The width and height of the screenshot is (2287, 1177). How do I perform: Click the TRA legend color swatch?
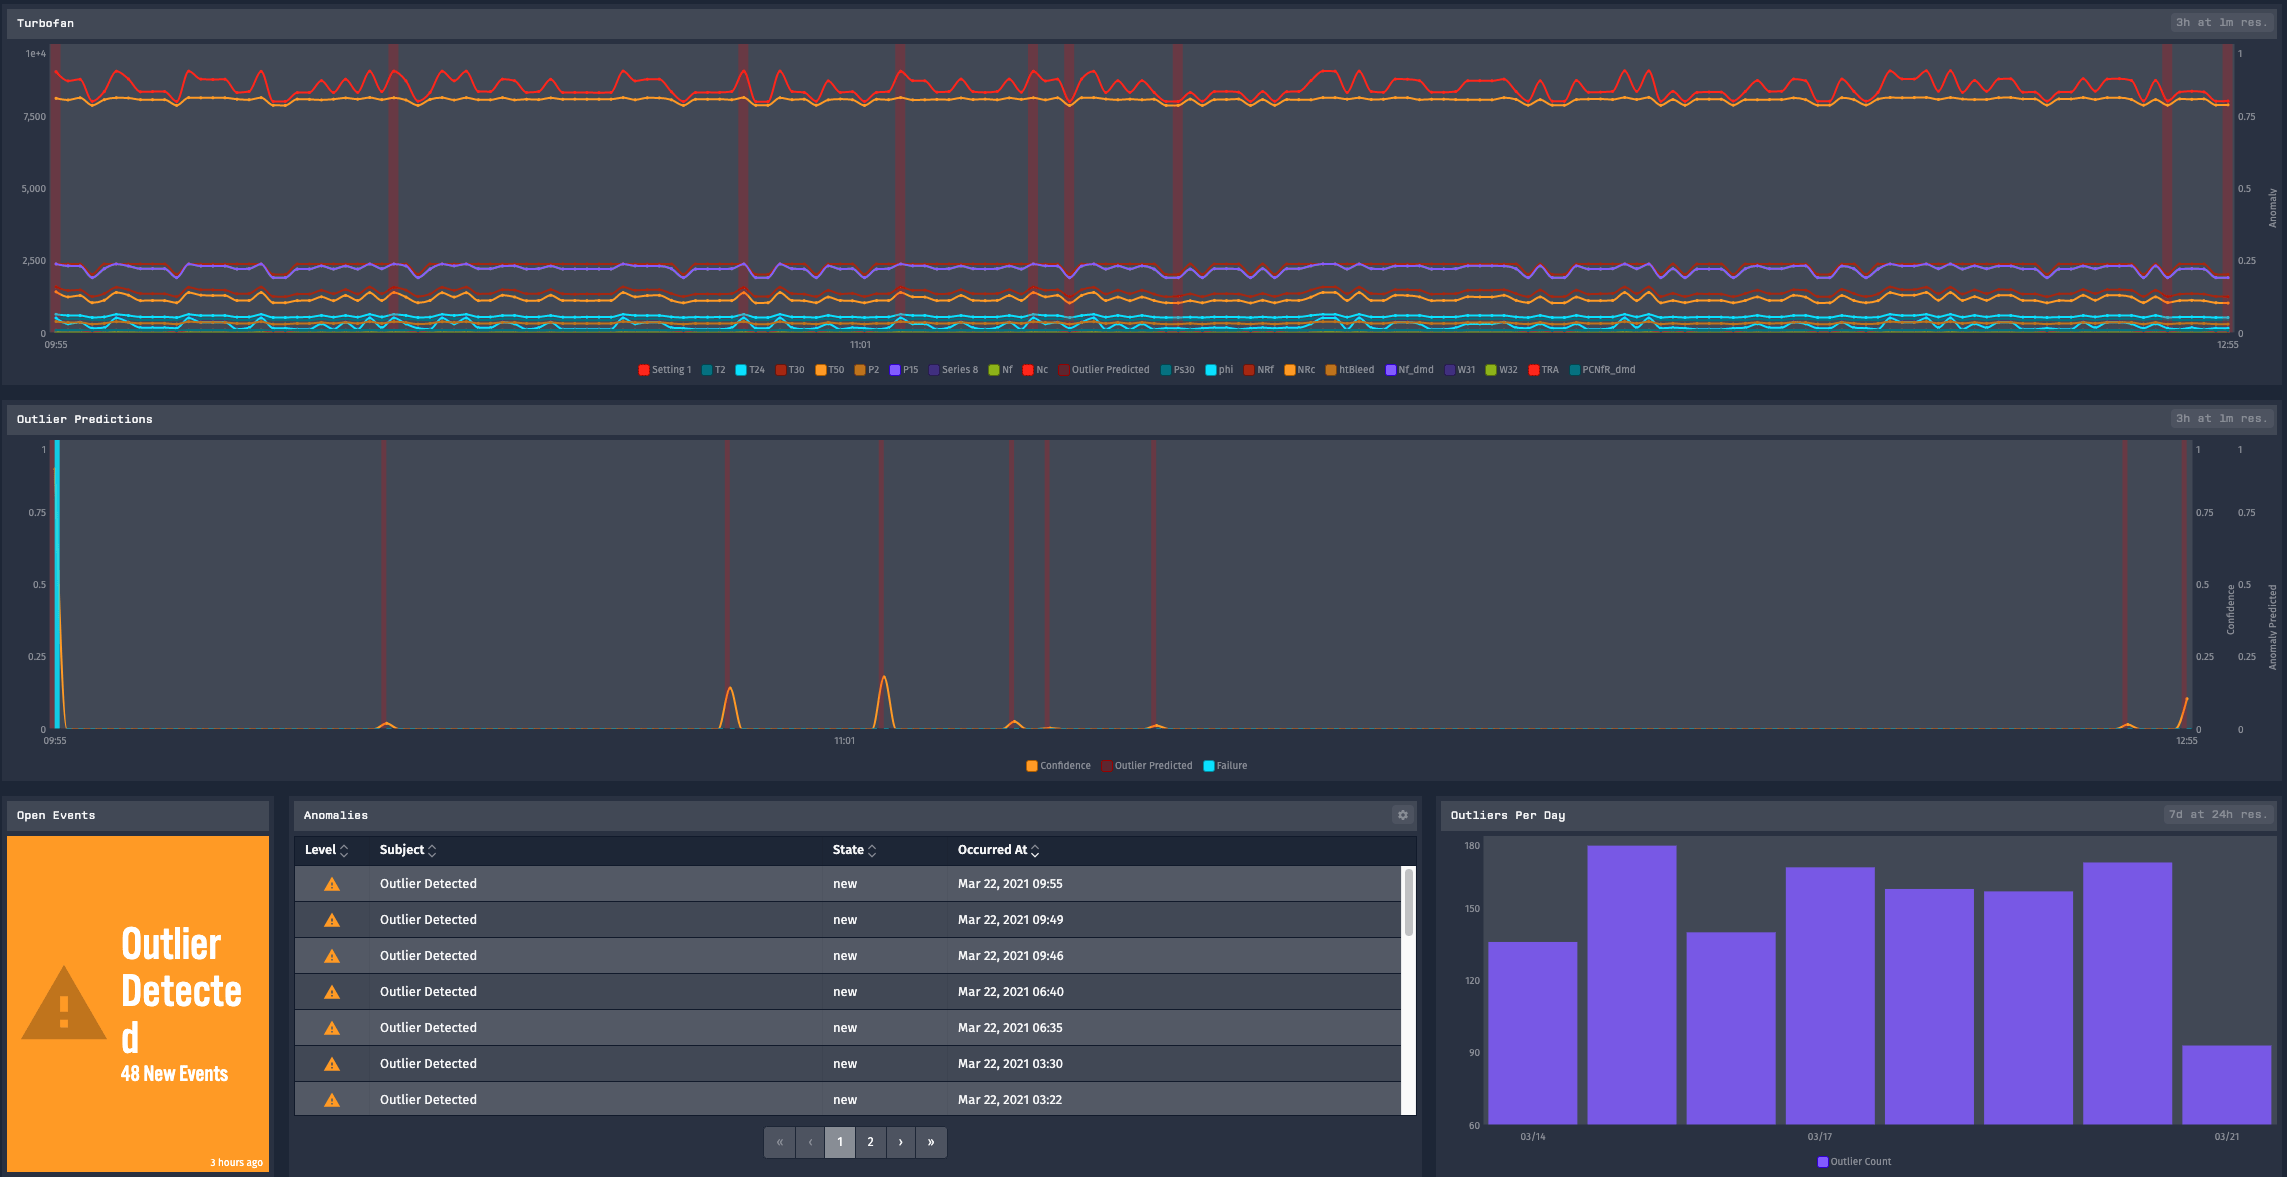coord(1534,370)
